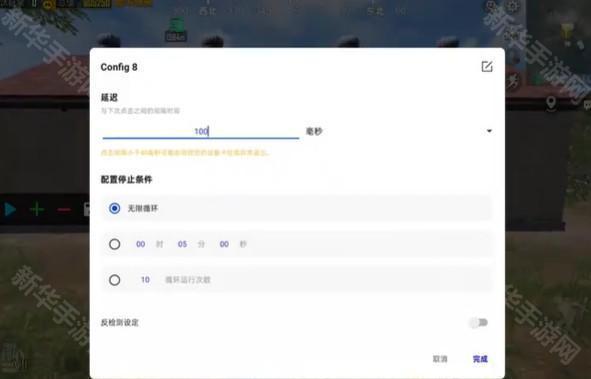The image size is (591, 379).
Task: Edit the loop count field showing 10
Action: coord(145,280)
